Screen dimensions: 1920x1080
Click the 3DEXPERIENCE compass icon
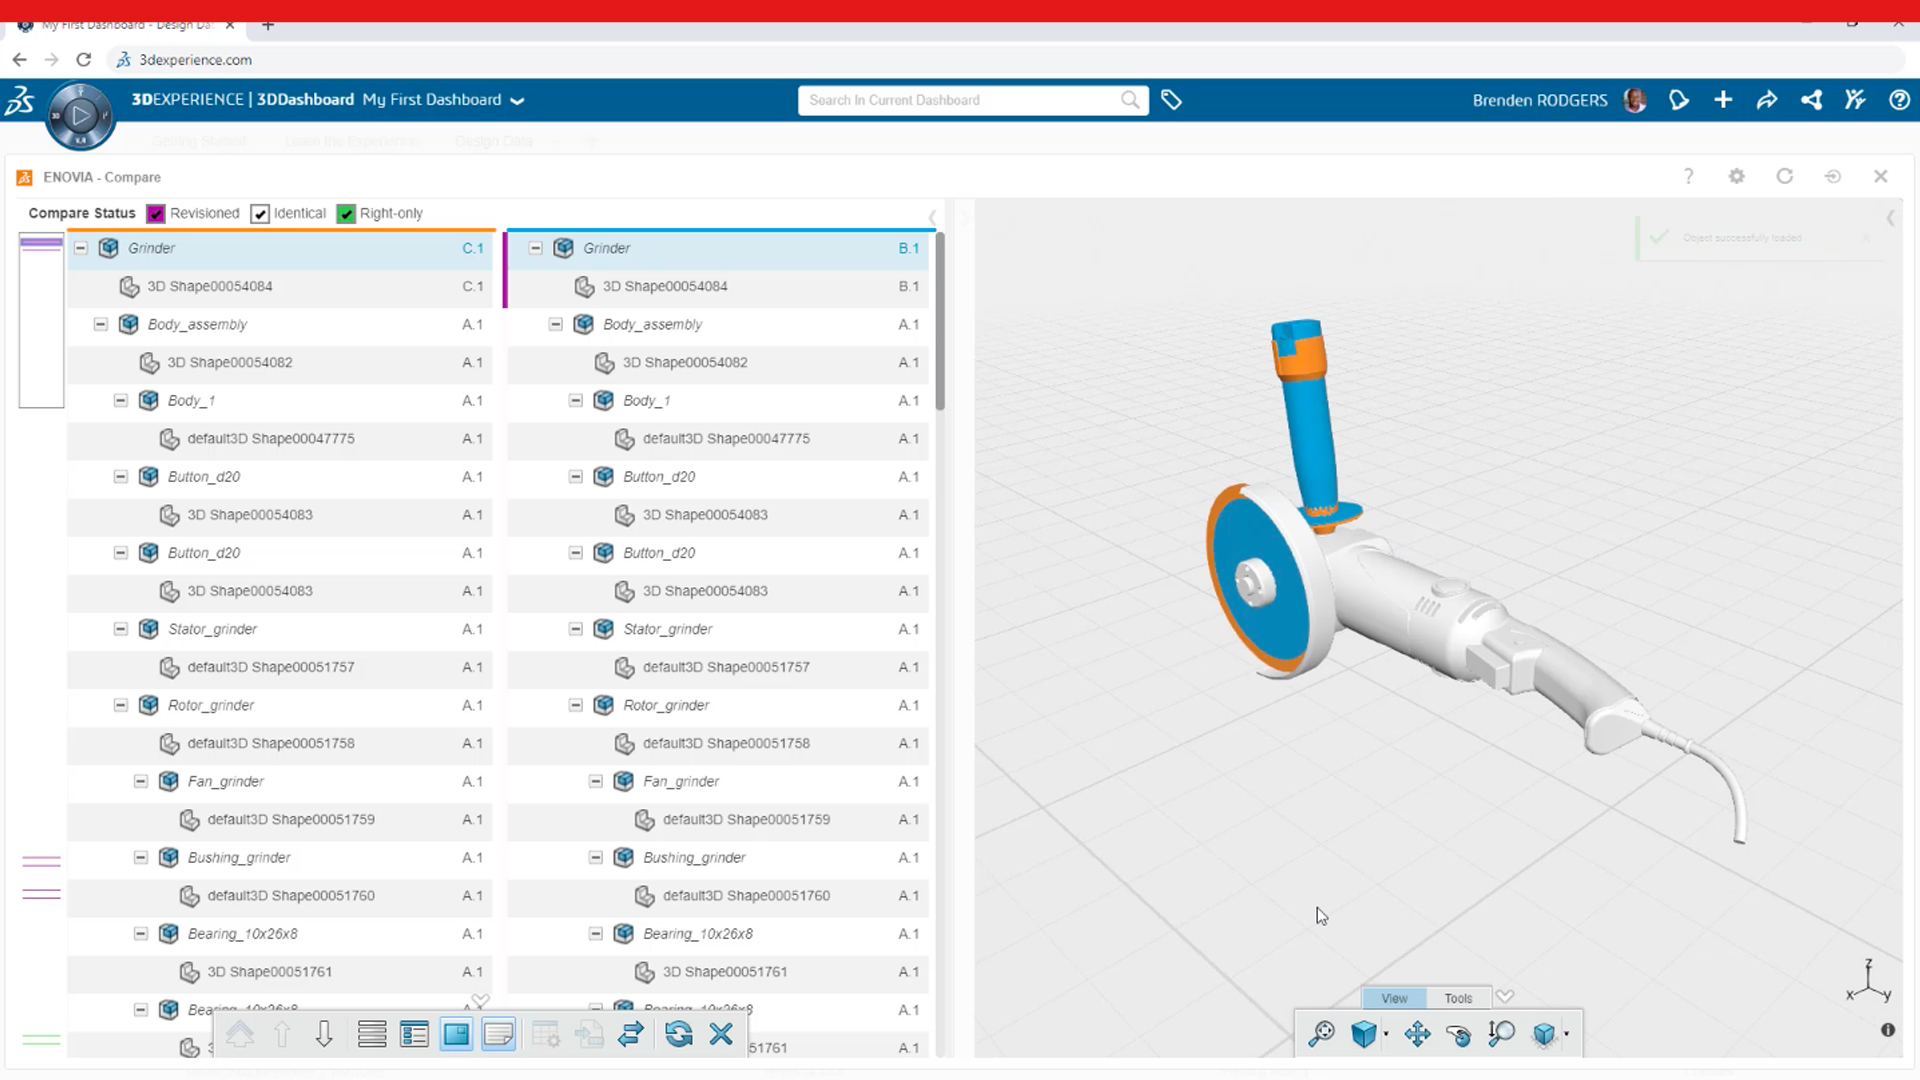(x=80, y=115)
